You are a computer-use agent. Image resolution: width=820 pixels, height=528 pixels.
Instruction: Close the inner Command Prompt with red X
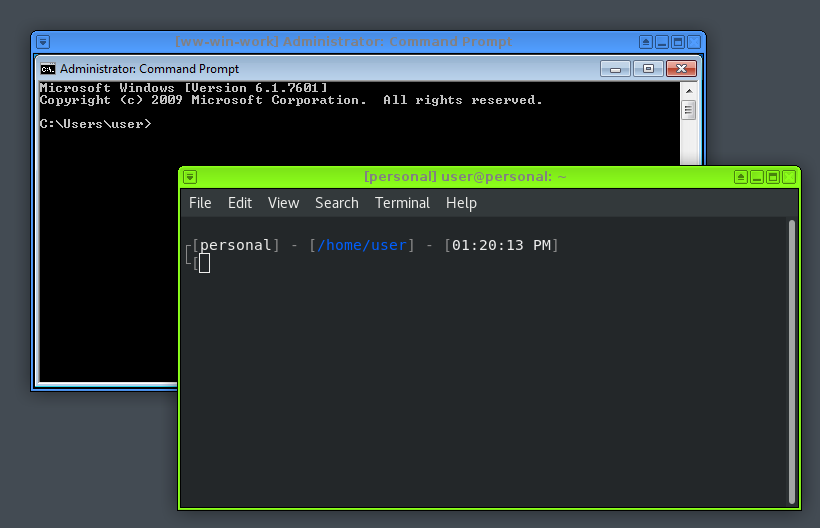[681, 69]
